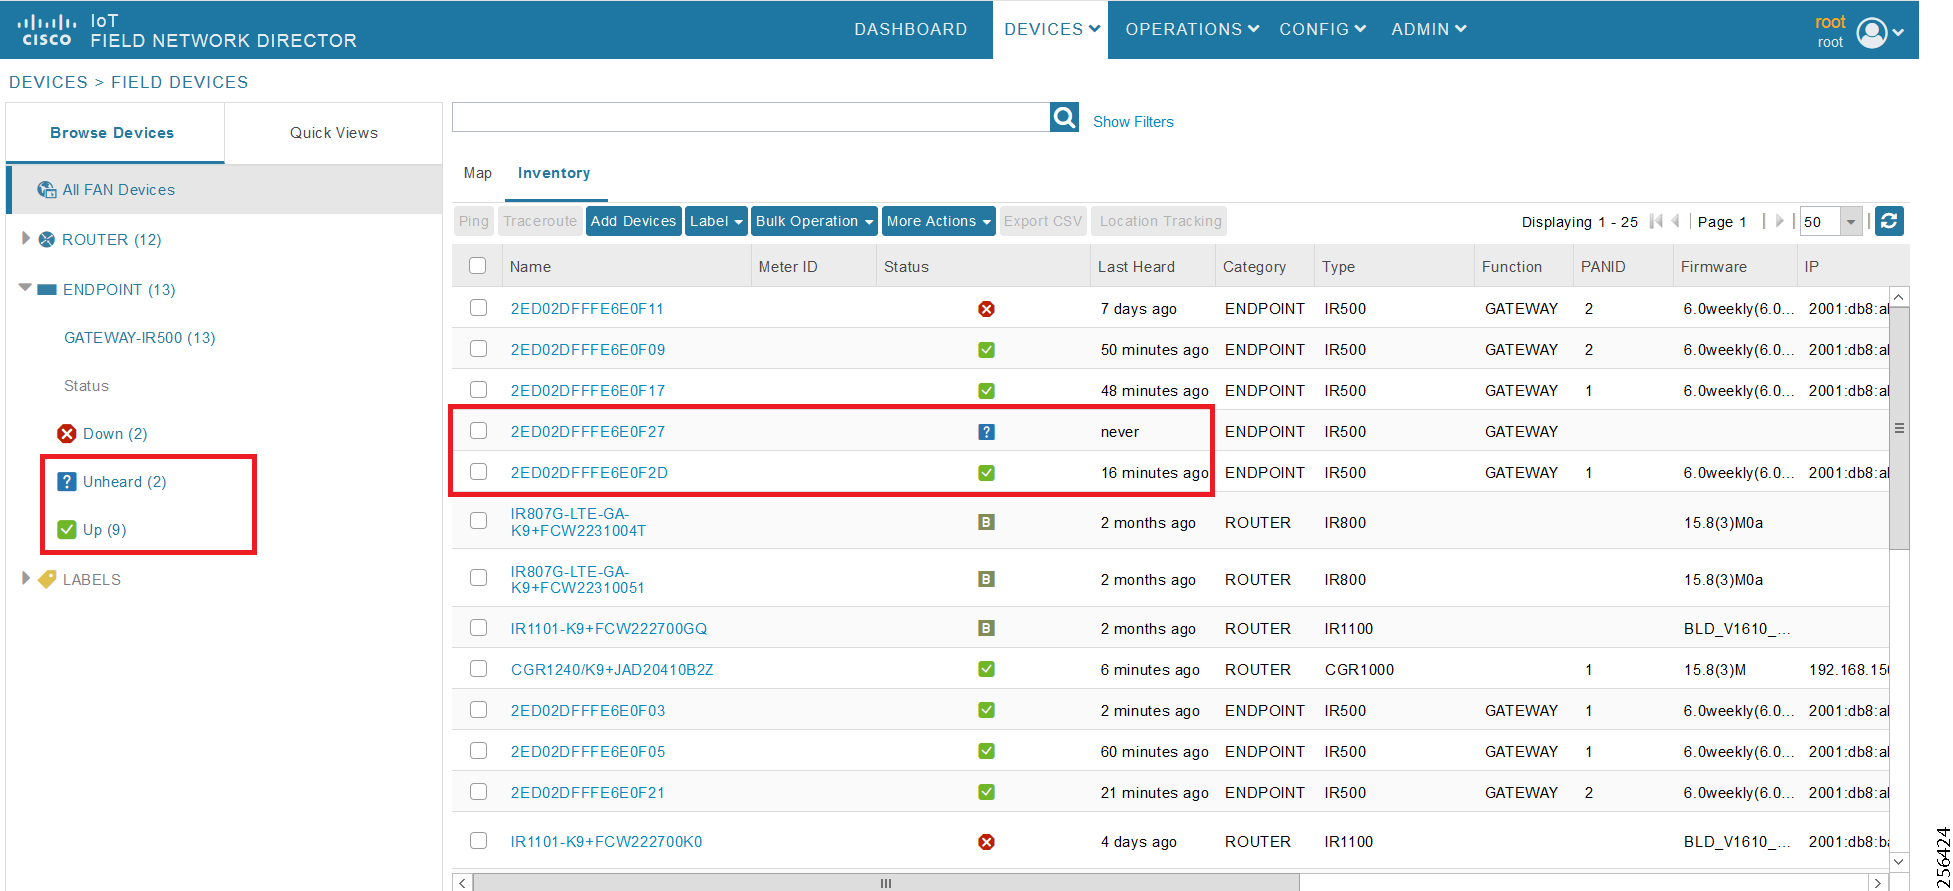The image size is (1953, 891).
Task: Switch to the Map tab
Action: [478, 173]
